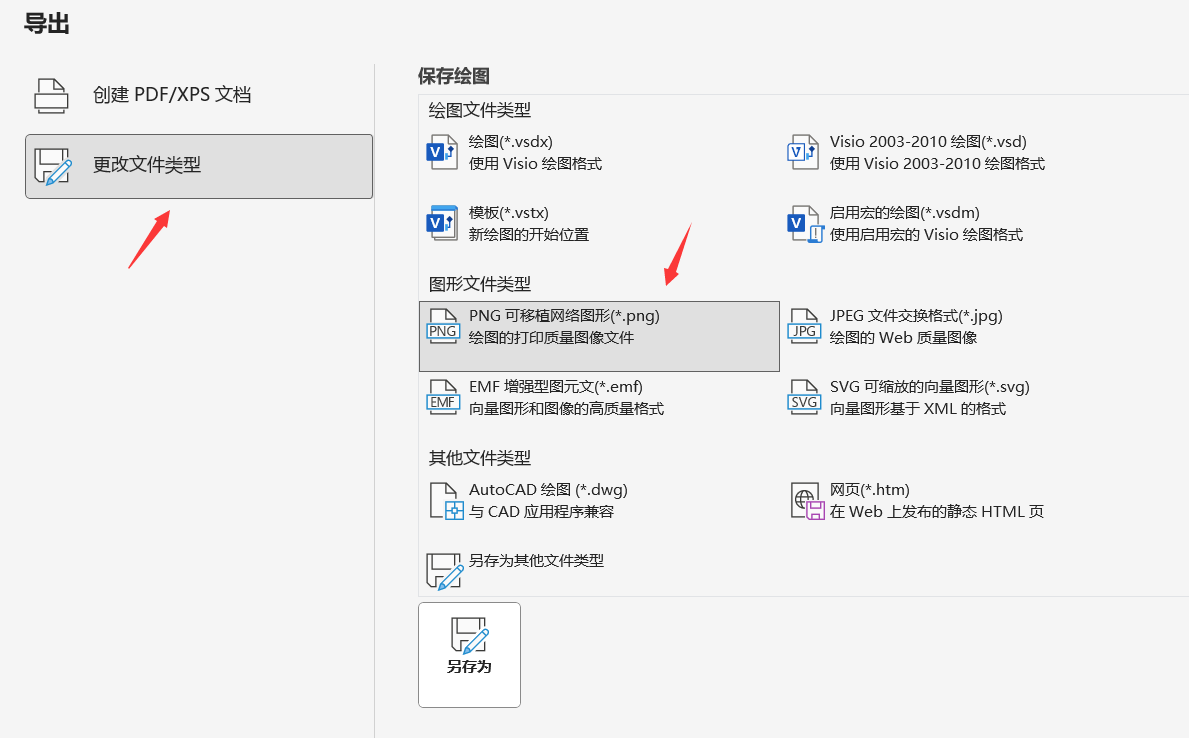Click the 另存为 button
This screenshot has height=738, width=1189.
pyautogui.click(x=469, y=655)
